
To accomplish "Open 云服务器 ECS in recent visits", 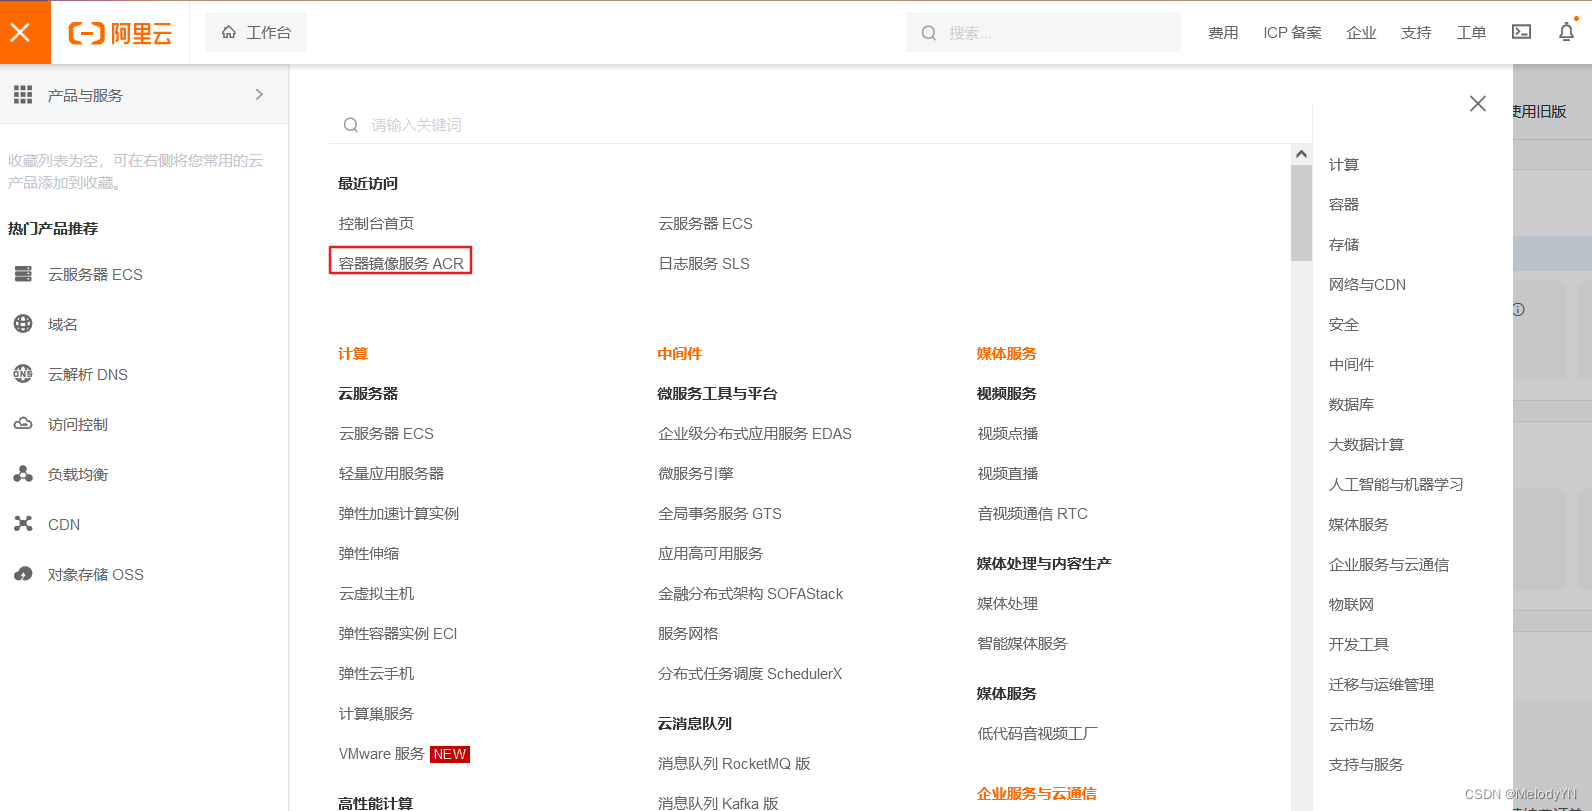I will point(705,223).
